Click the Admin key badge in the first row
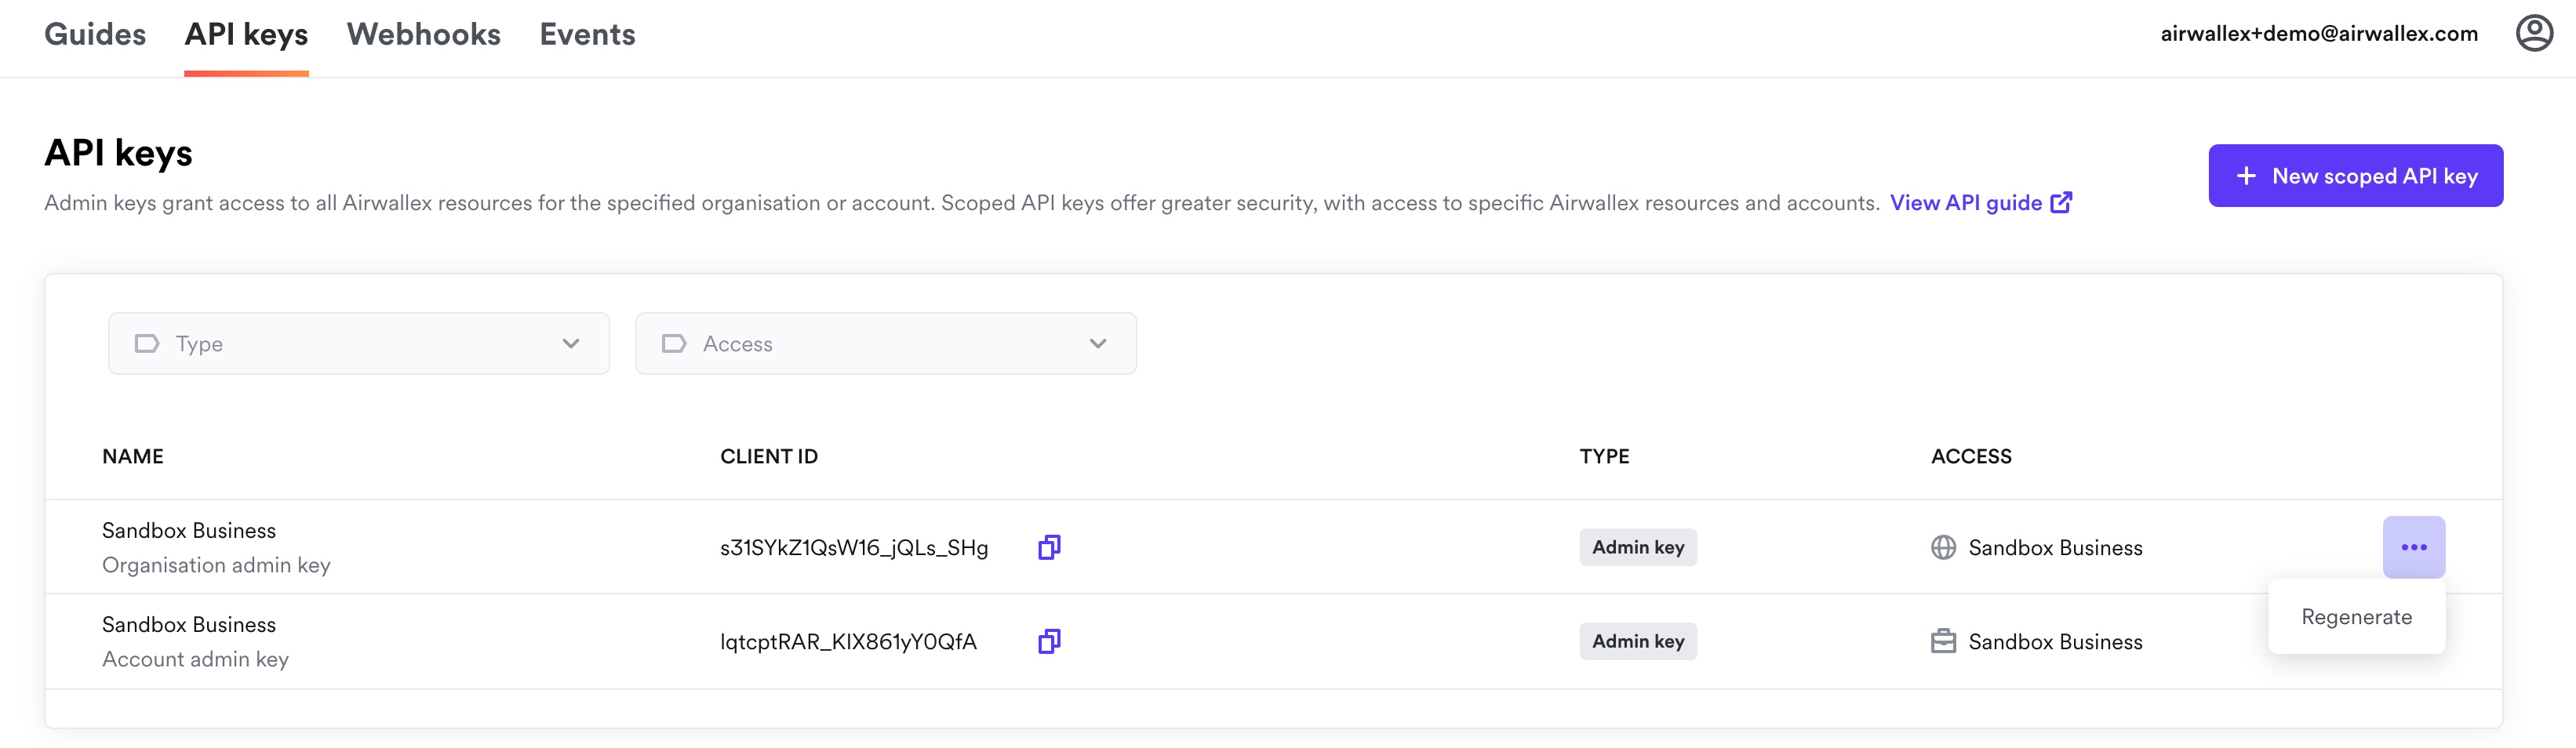The height and width of the screenshot is (748, 2576). tap(1637, 547)
